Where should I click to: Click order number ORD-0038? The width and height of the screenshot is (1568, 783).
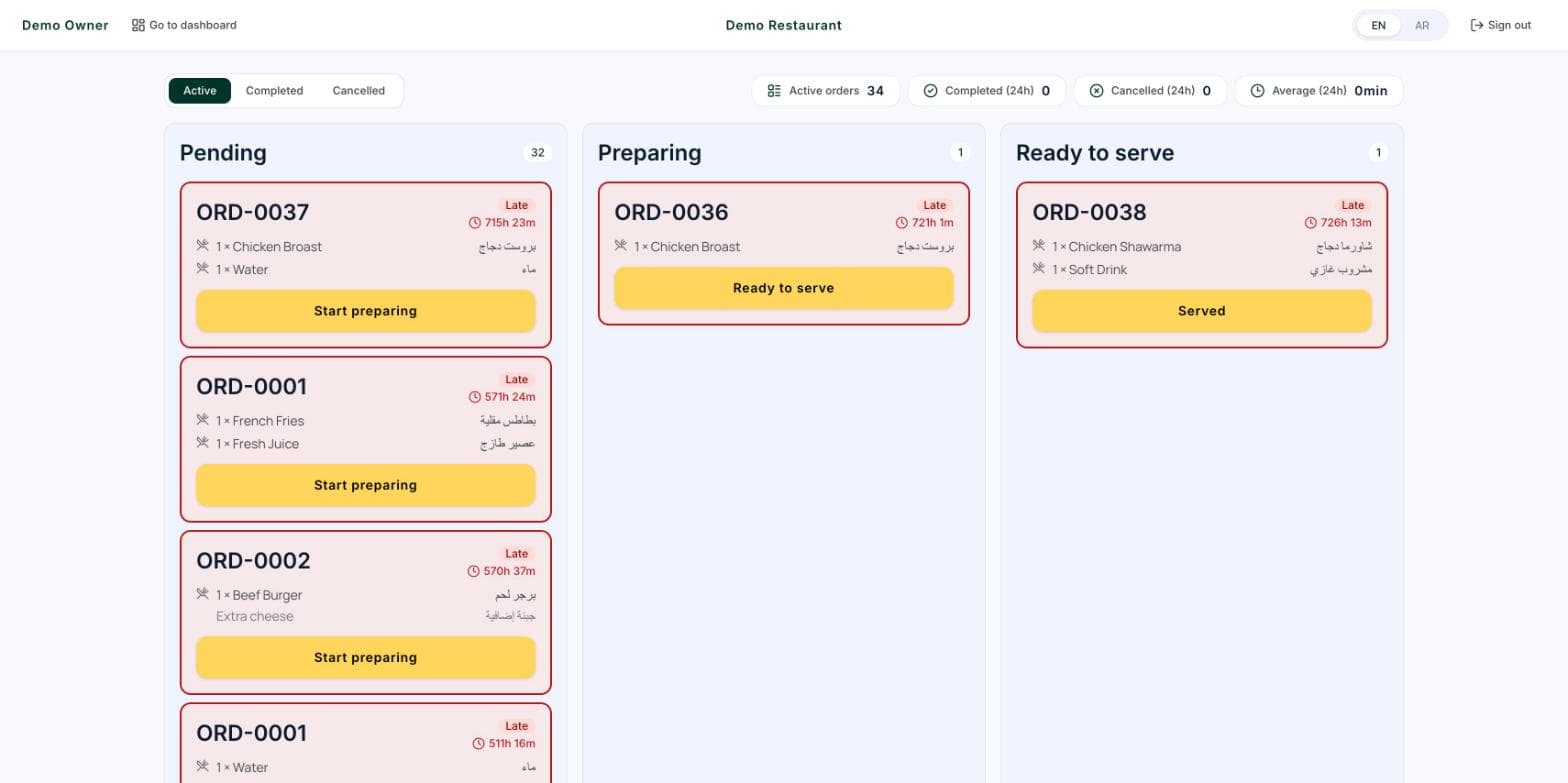click(1089, 212)
